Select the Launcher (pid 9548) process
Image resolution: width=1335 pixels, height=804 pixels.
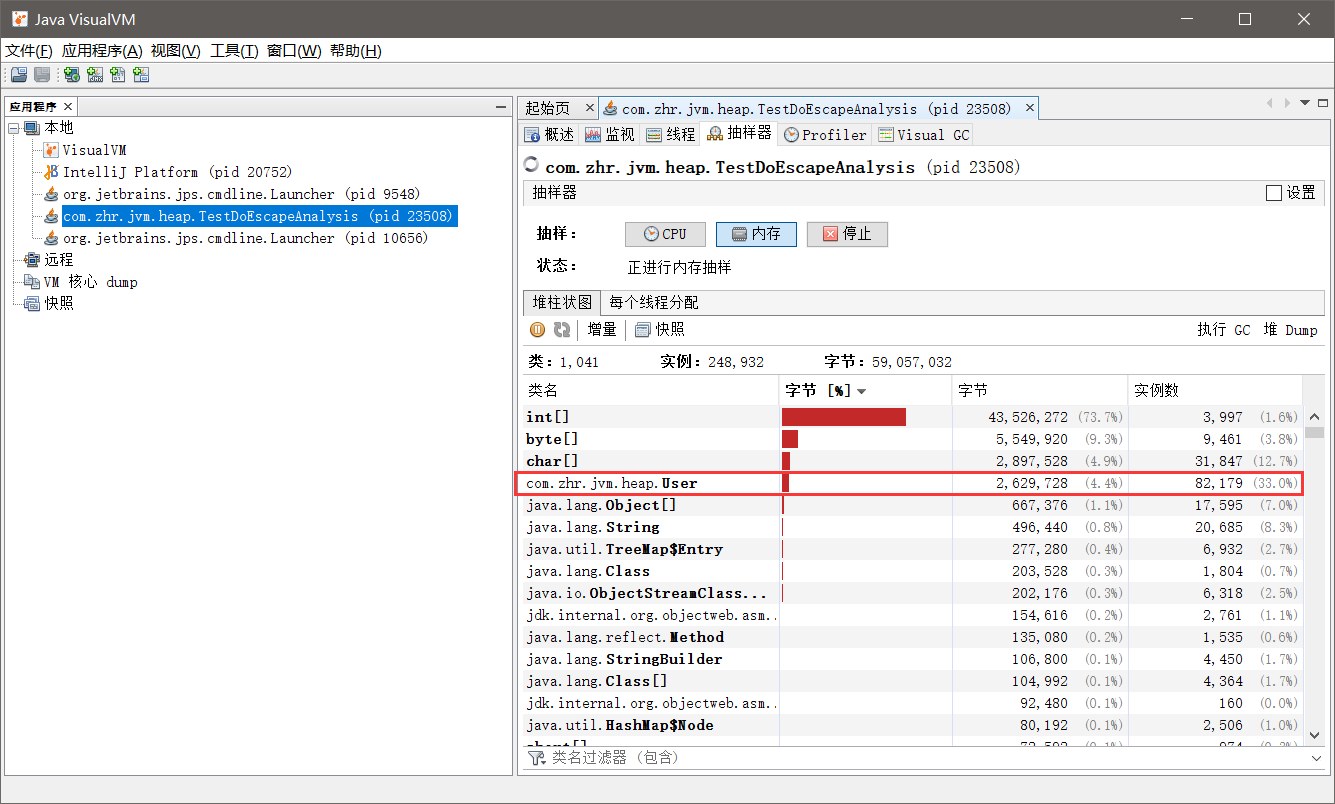pyautogui.click(x=241, y=194)
